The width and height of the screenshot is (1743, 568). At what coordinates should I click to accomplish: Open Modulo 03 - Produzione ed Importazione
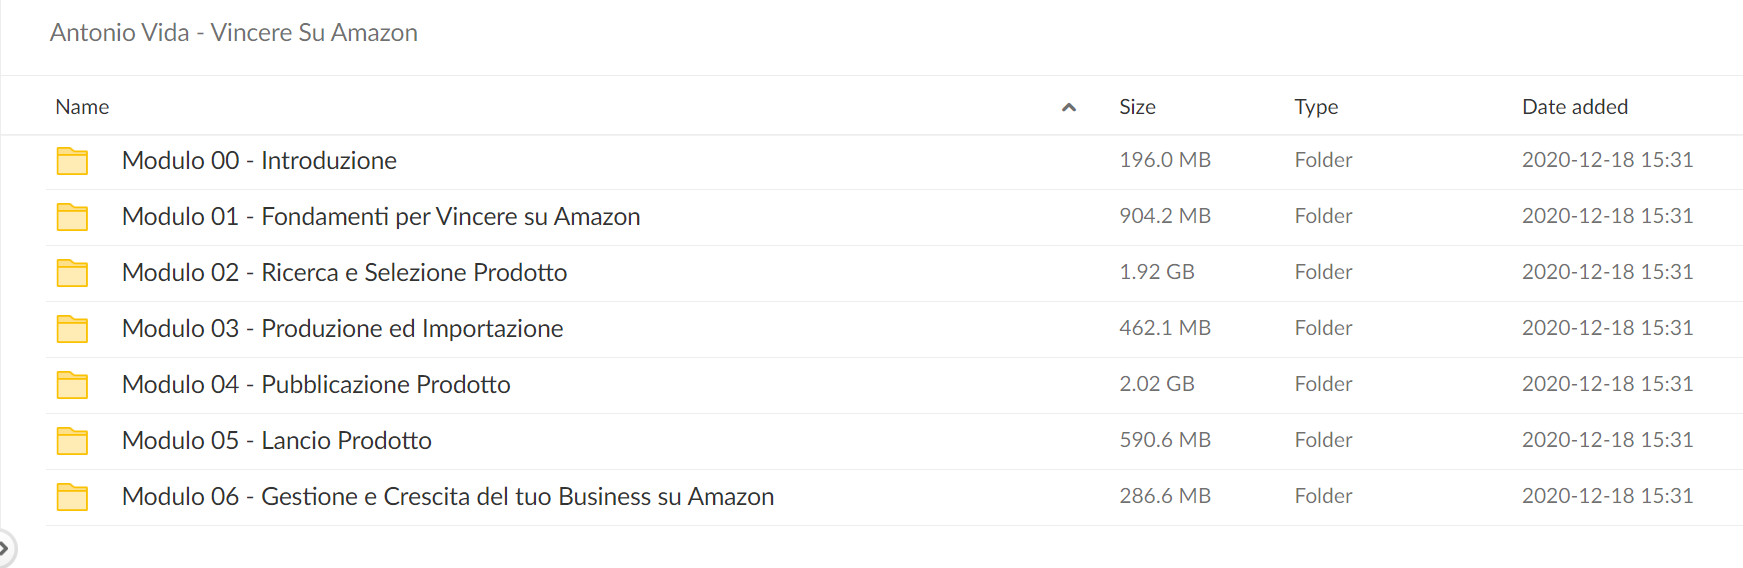coord(342,329)
